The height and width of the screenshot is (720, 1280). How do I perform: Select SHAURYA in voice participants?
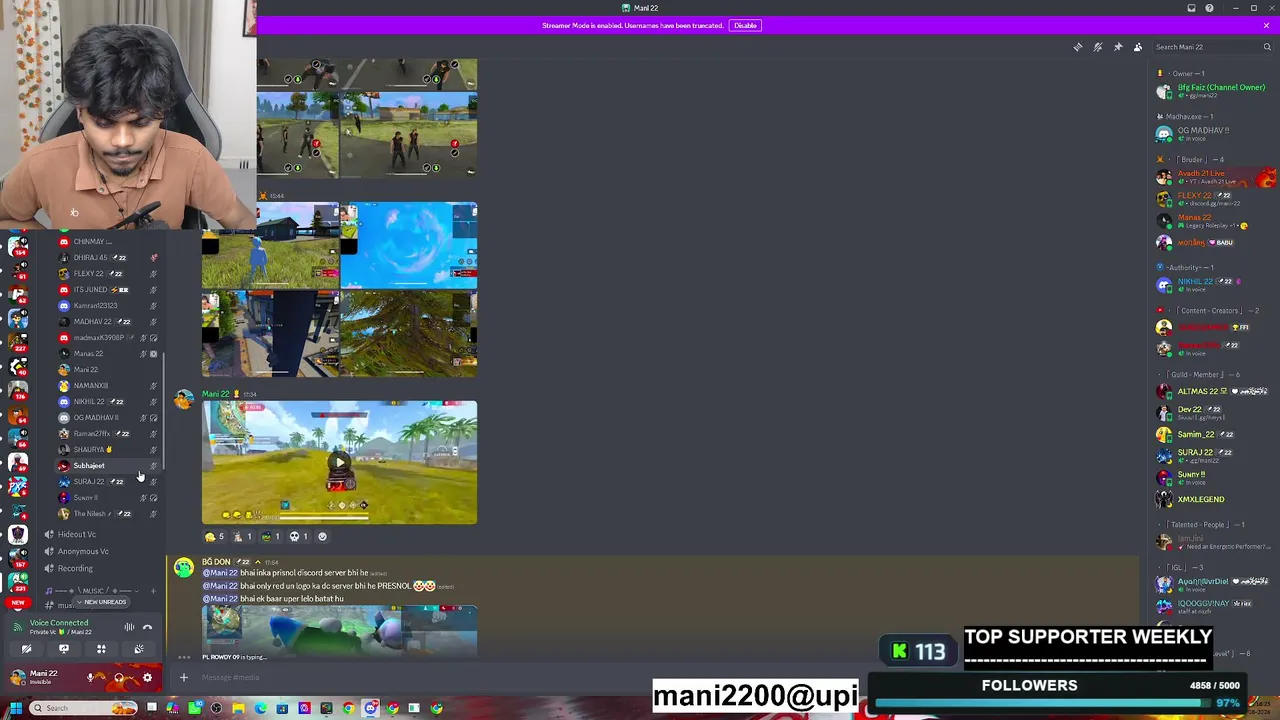(108, 449)
